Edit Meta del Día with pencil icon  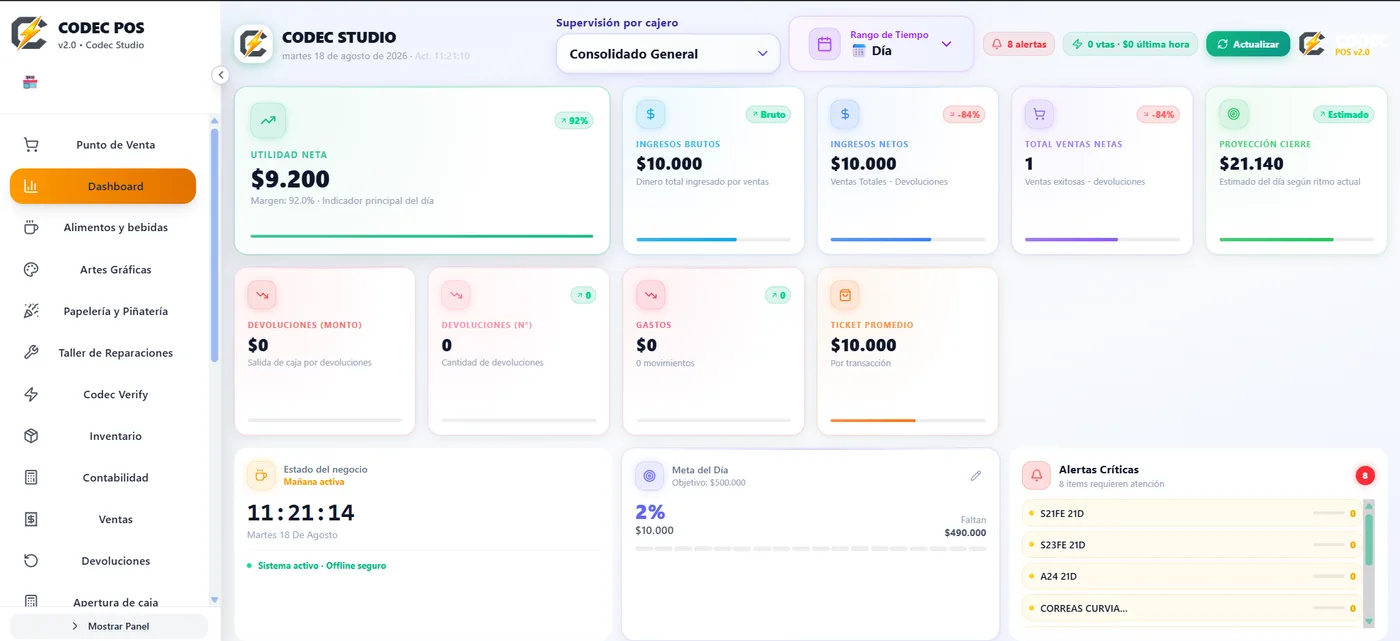pyautogui.click(x=976, y=476)
